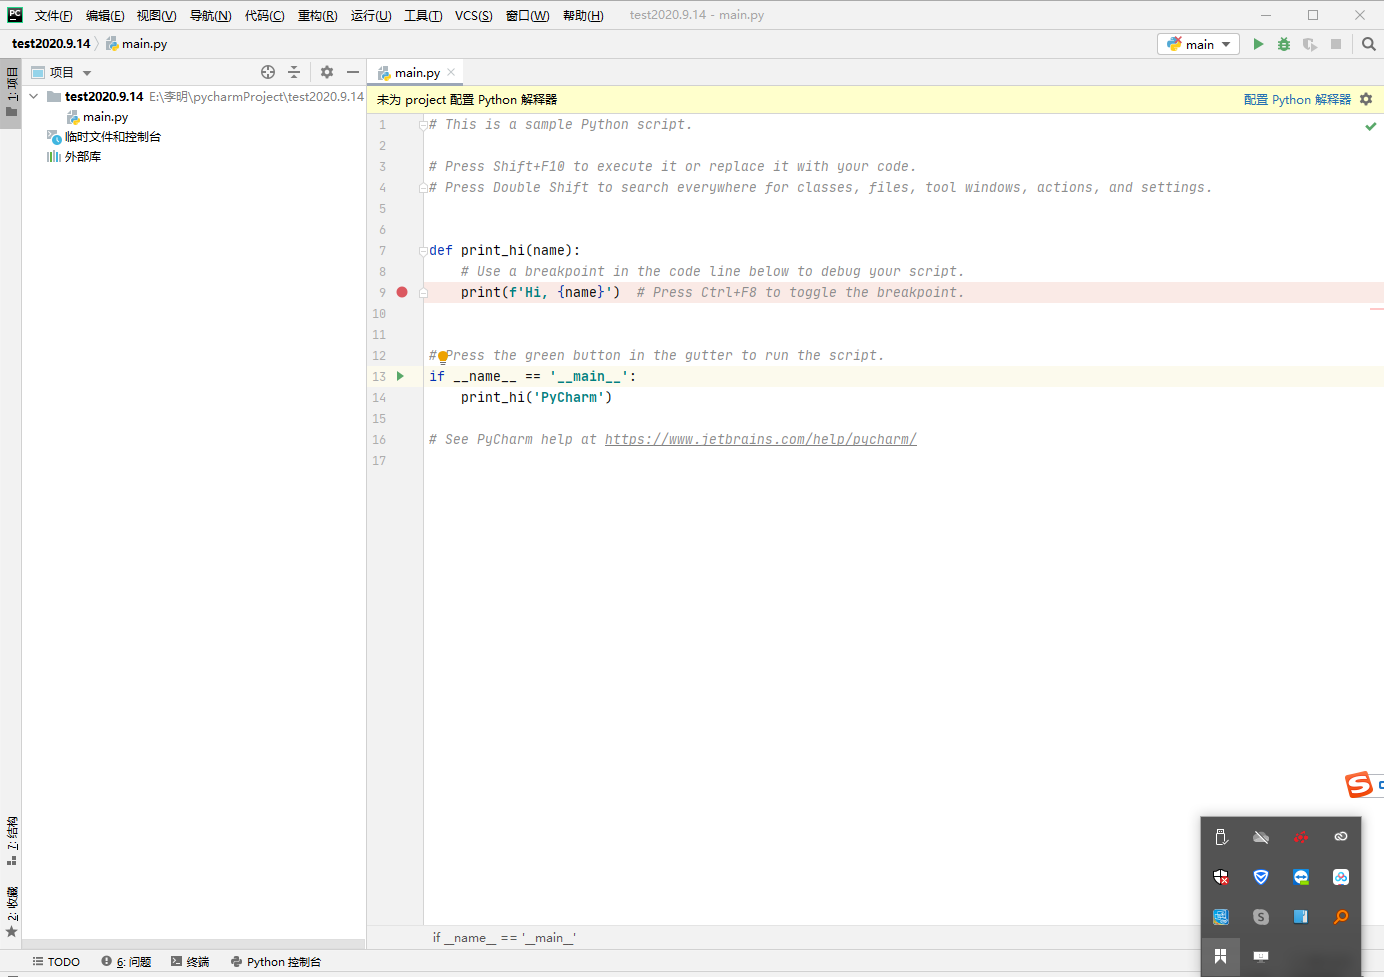This screenshot has height=977, width=1384.
Task: Run with coverage icon in toolbar
Action: (x=1310, y=44)
